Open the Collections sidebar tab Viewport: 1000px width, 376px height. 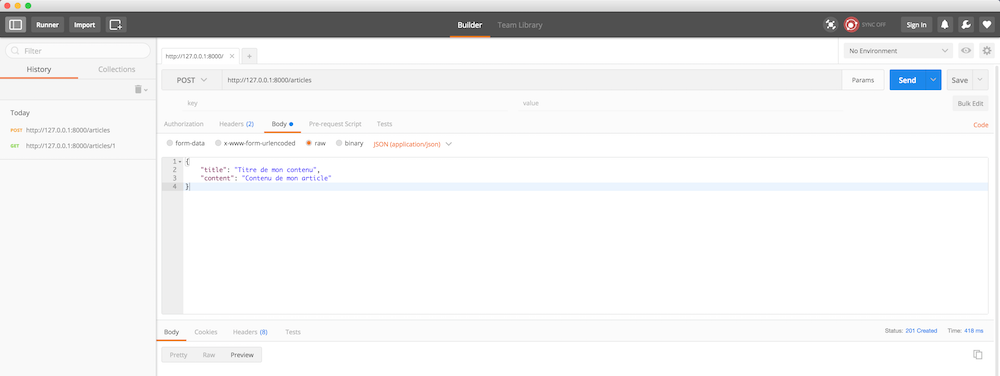pyautogui.click(x=117, y=69)
